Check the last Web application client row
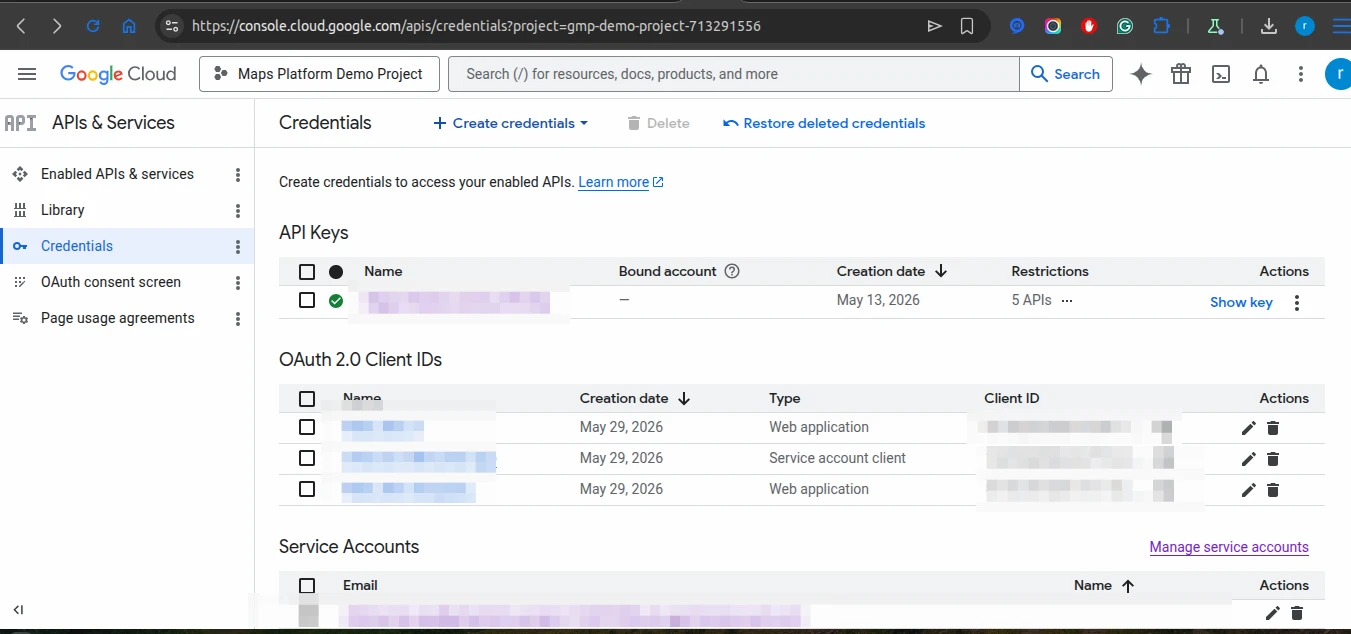The image size is (1351, 634). coord(307,489)
